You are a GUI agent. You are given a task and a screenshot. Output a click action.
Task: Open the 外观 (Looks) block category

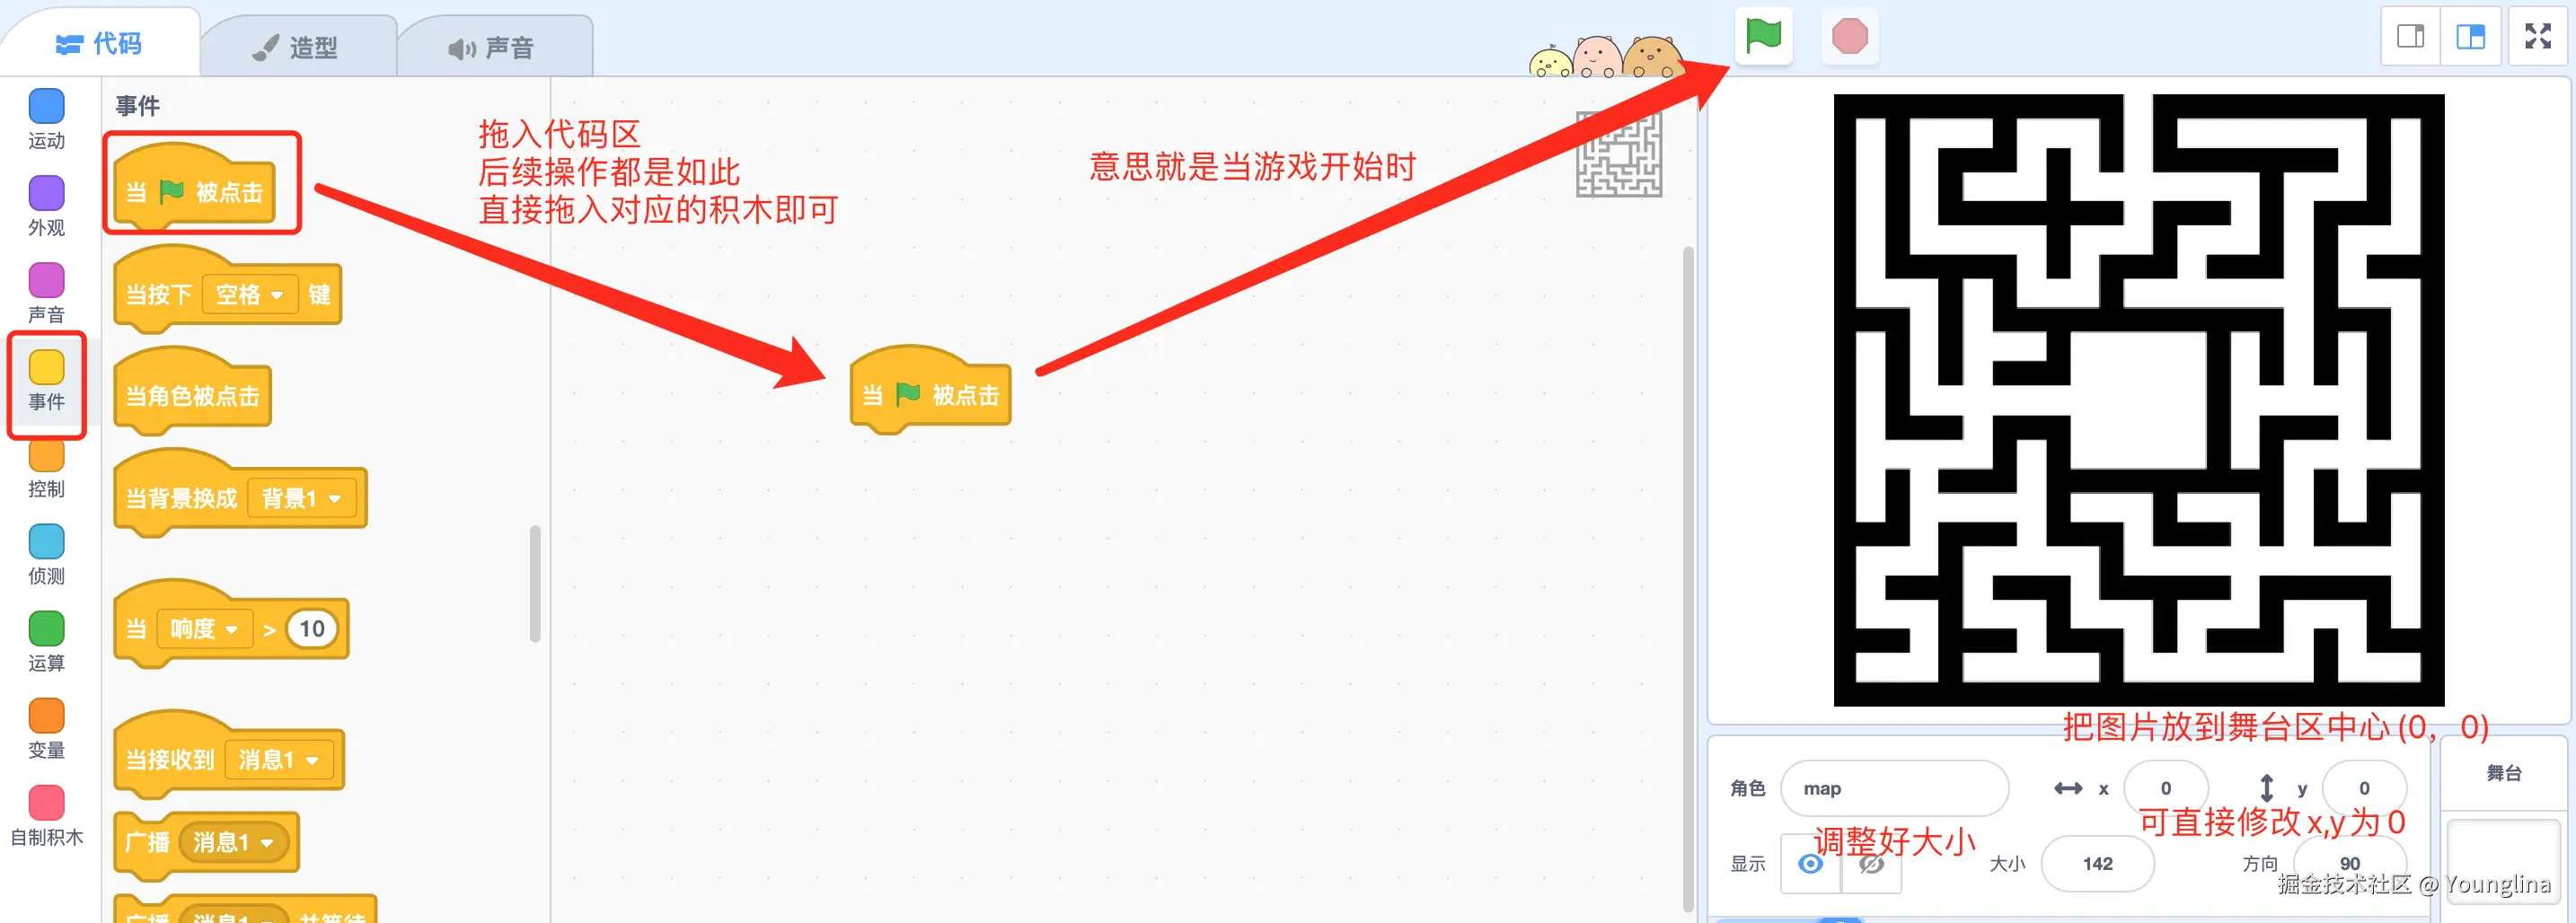(46, 206)
